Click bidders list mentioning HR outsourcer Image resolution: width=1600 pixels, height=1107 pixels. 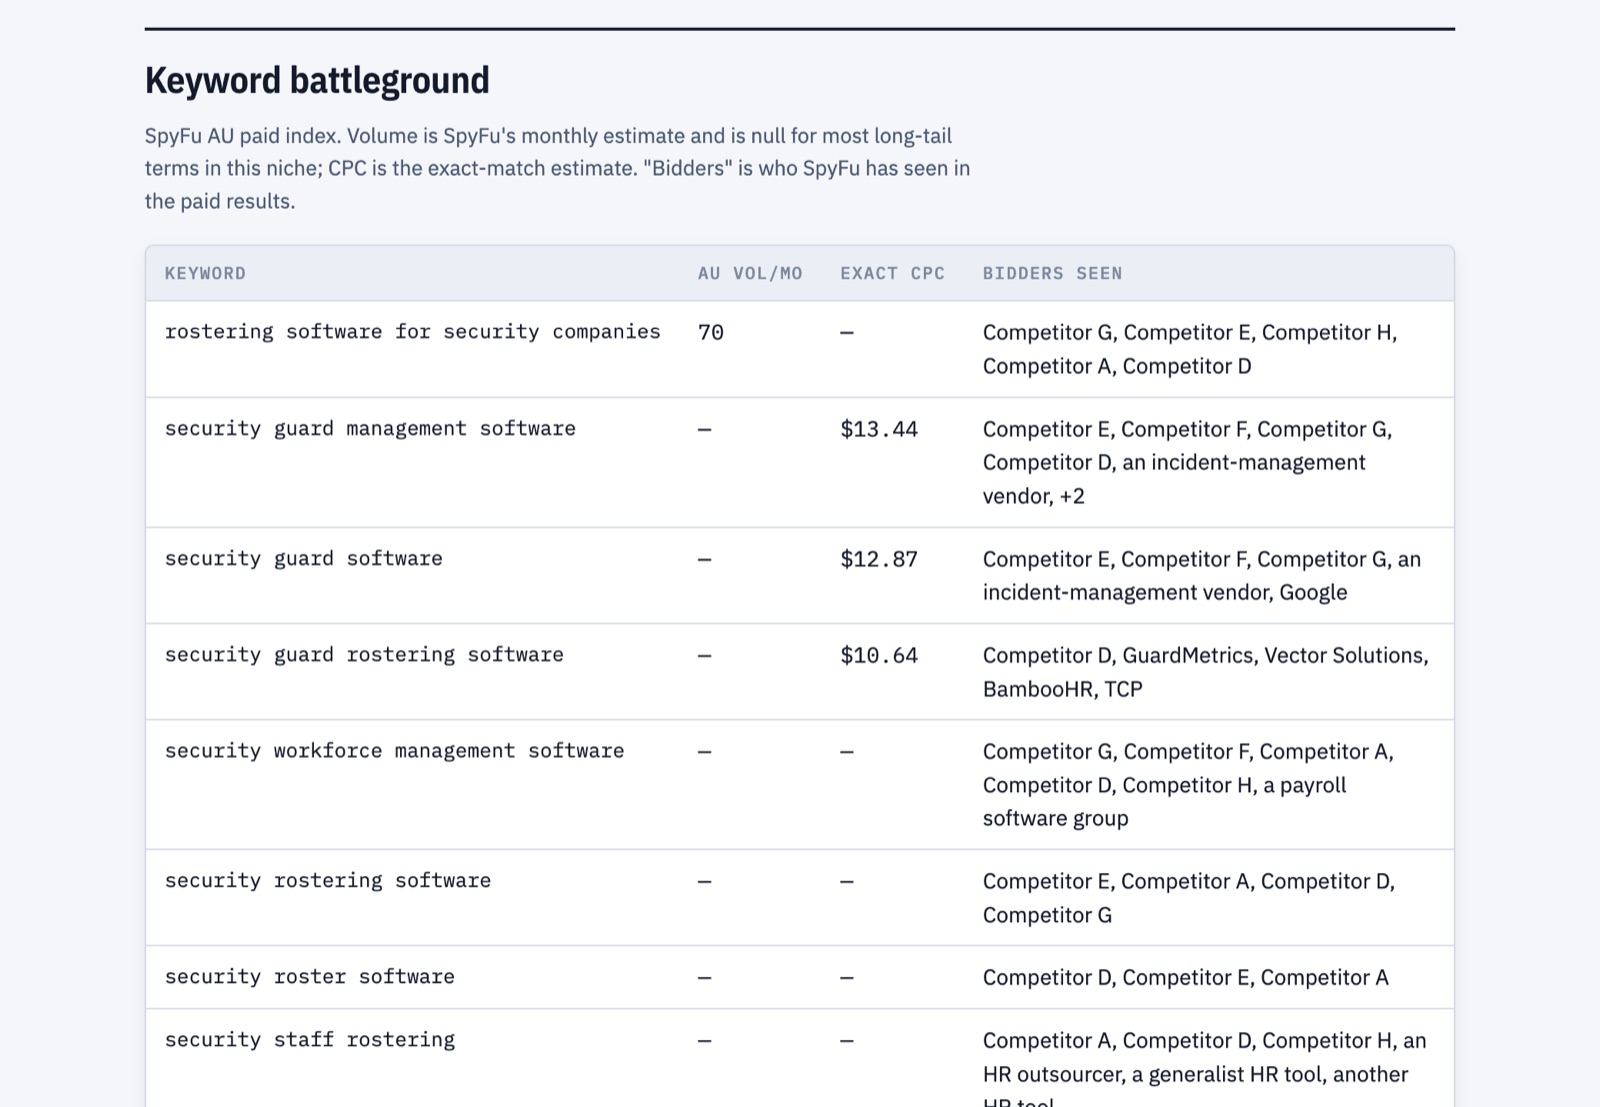1204,1070
